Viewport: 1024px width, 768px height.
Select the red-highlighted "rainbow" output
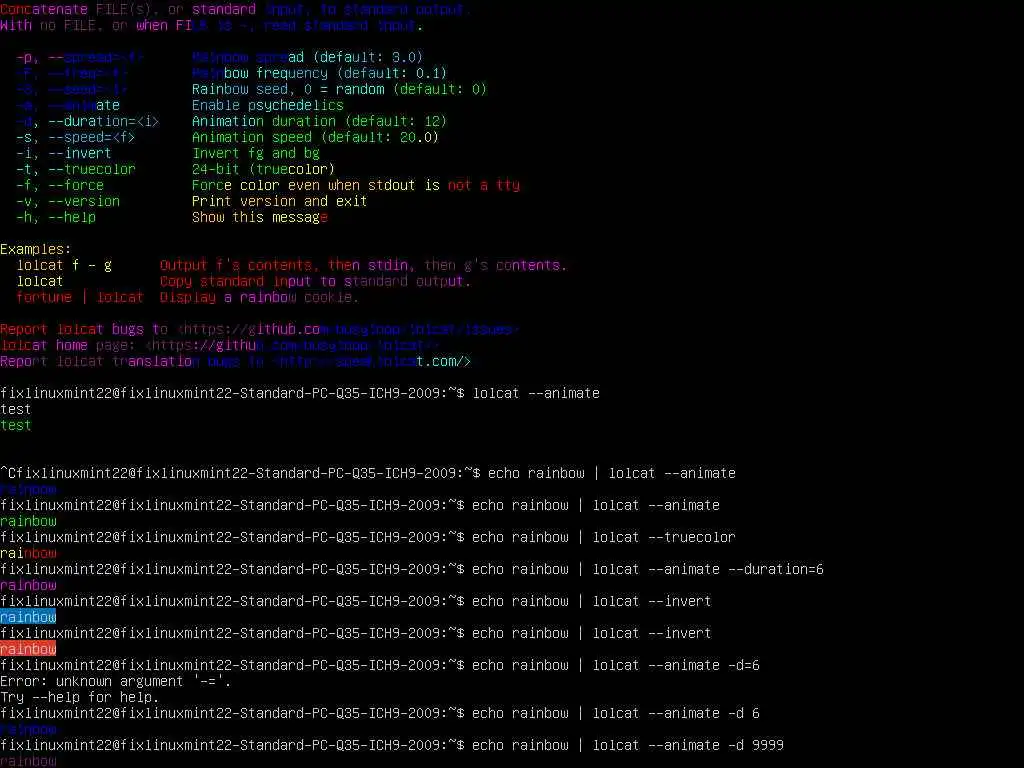click(28, 649)
